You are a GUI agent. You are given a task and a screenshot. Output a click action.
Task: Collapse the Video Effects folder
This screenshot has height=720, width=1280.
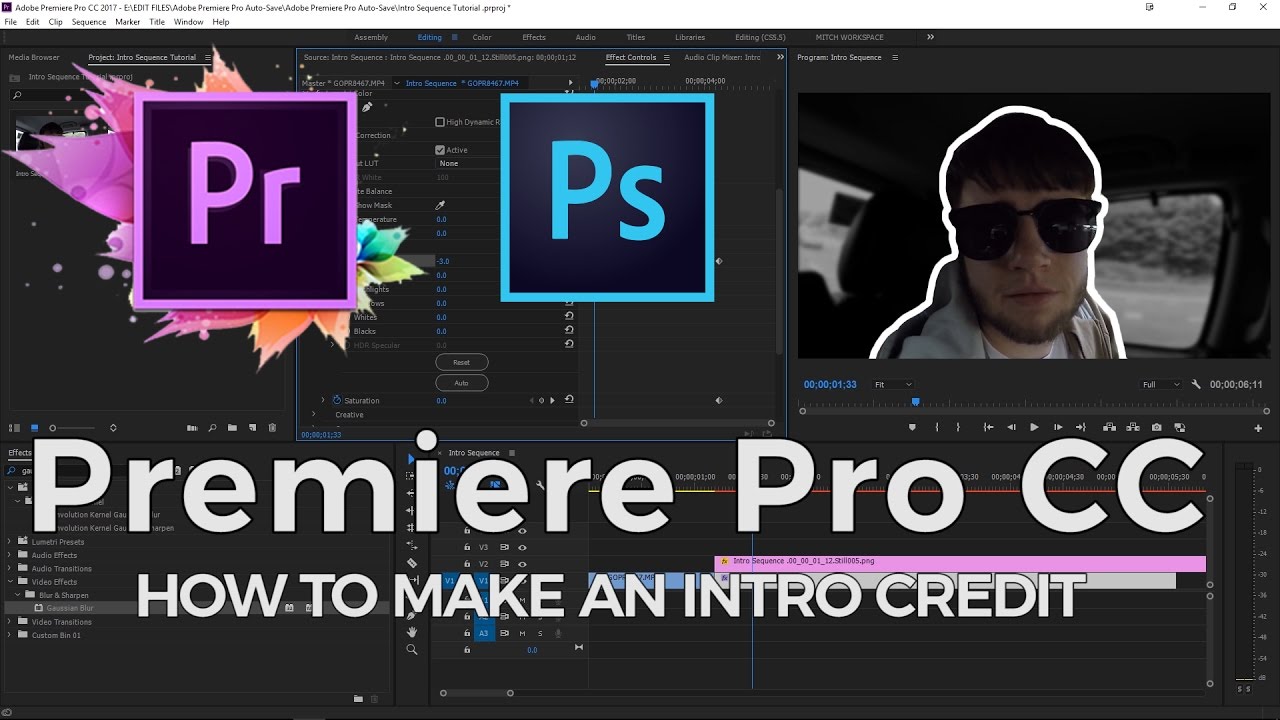(11, 581)
